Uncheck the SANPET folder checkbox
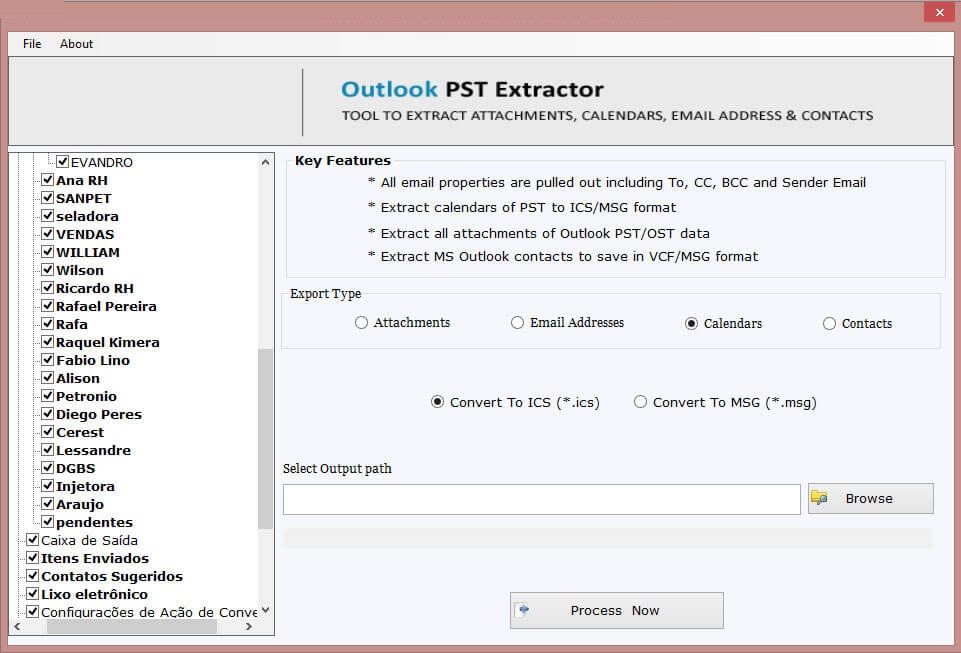 click(x=48, y=197)
